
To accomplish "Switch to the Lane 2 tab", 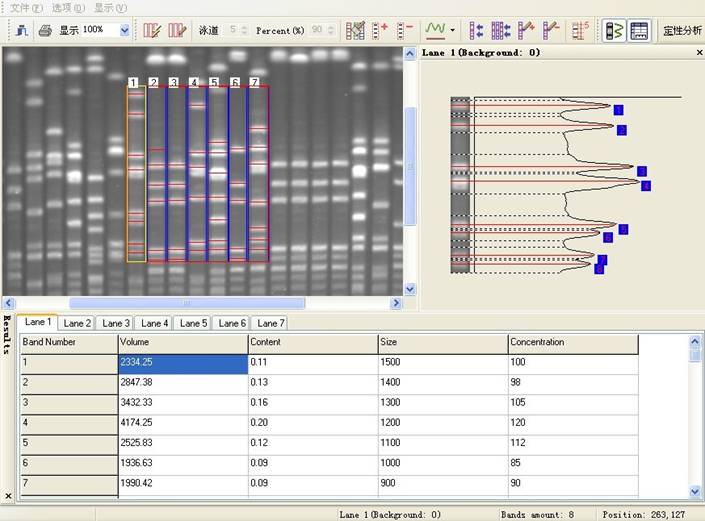I will (x=77, y=323).
